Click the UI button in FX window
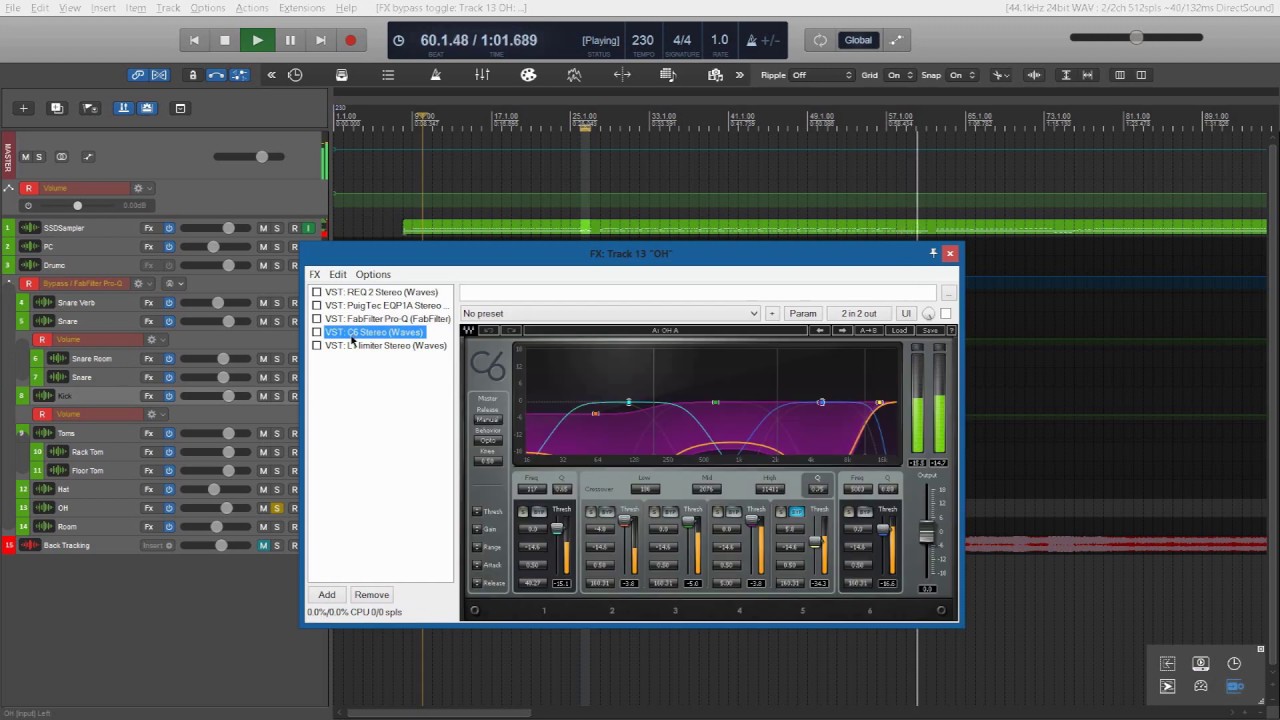Viewport: 1280px width, 720px height. click(x=906, y=314)
